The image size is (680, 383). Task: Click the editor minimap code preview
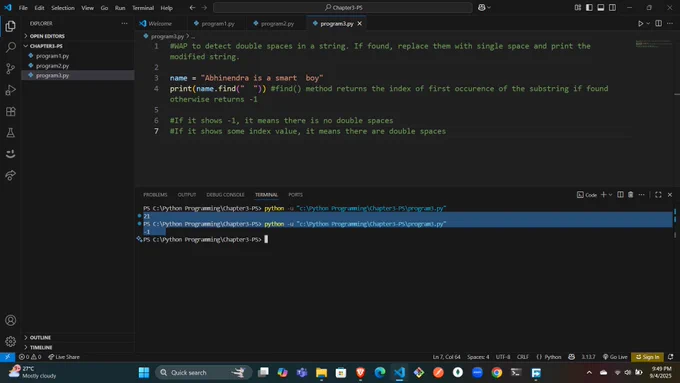(654, 44)
